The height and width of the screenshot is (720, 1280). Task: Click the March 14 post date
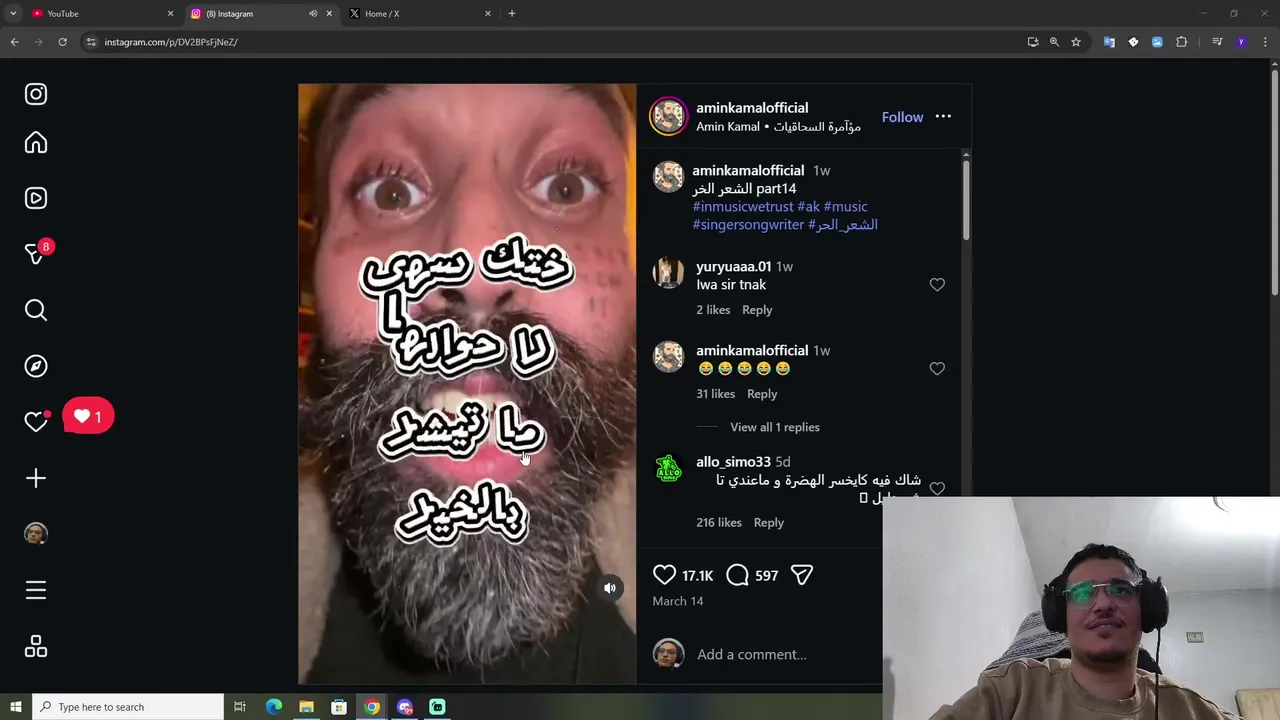coord(678,601)
